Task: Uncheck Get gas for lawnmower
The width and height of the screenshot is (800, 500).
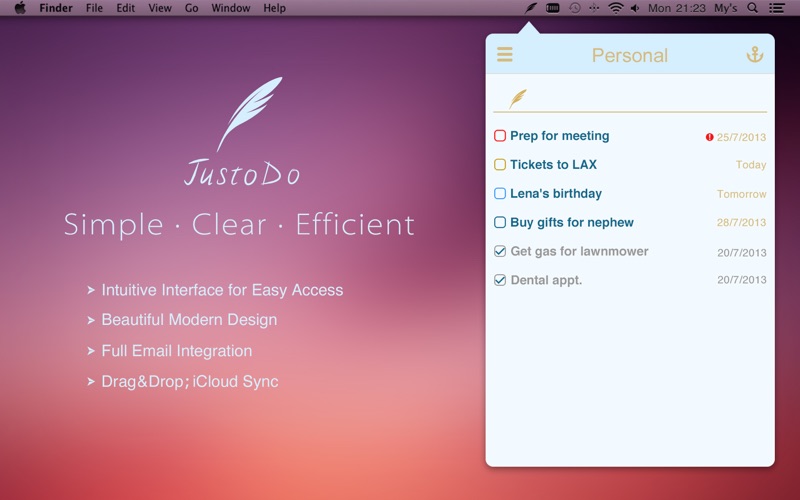Action: click(500, 251)
